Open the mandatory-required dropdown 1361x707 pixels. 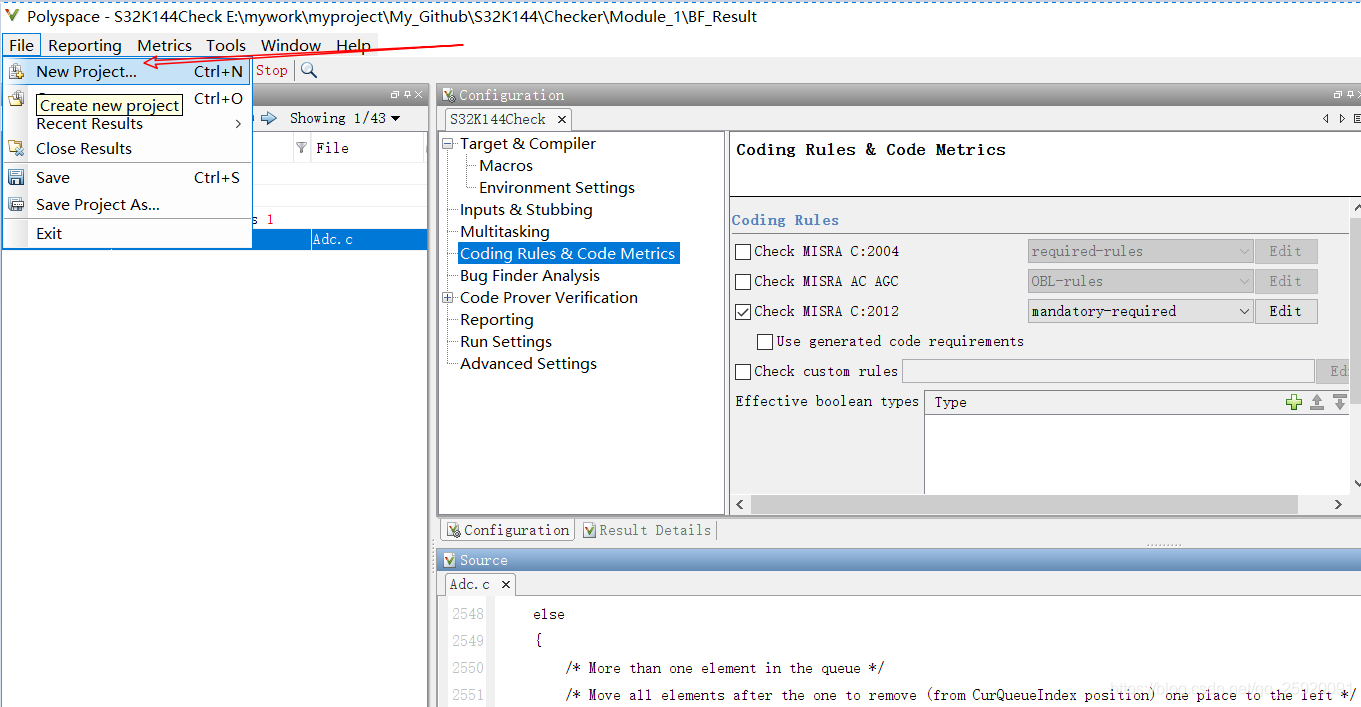(1140, 311)
